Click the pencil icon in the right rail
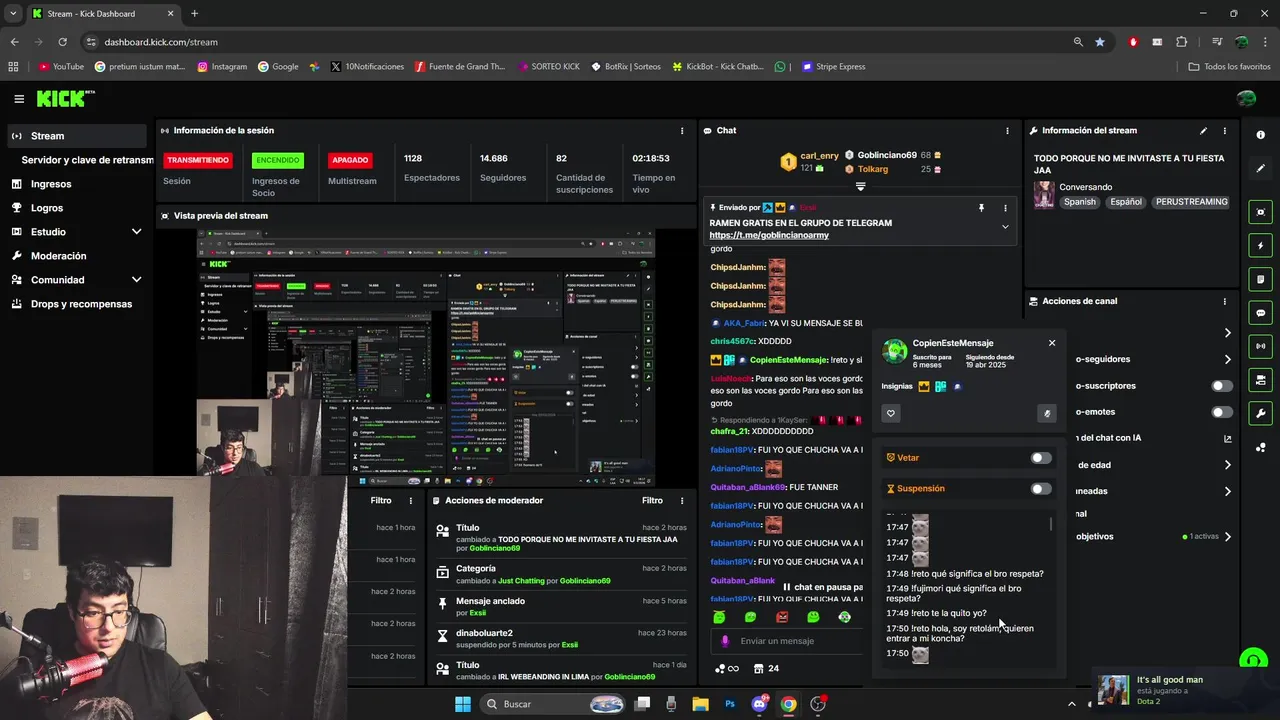Viewport: 1280px width, 720px height. click(1260, 168)
